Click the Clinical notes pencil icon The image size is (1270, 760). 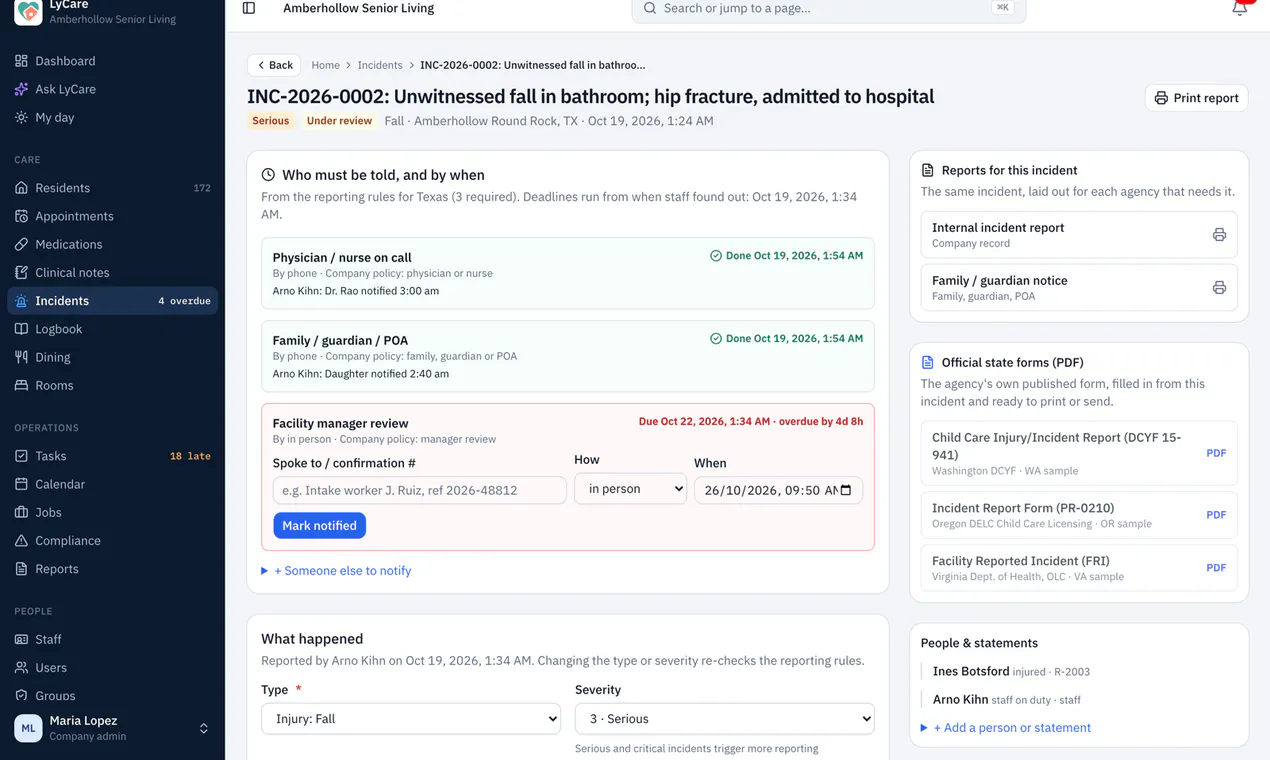(x=21, y=272)
